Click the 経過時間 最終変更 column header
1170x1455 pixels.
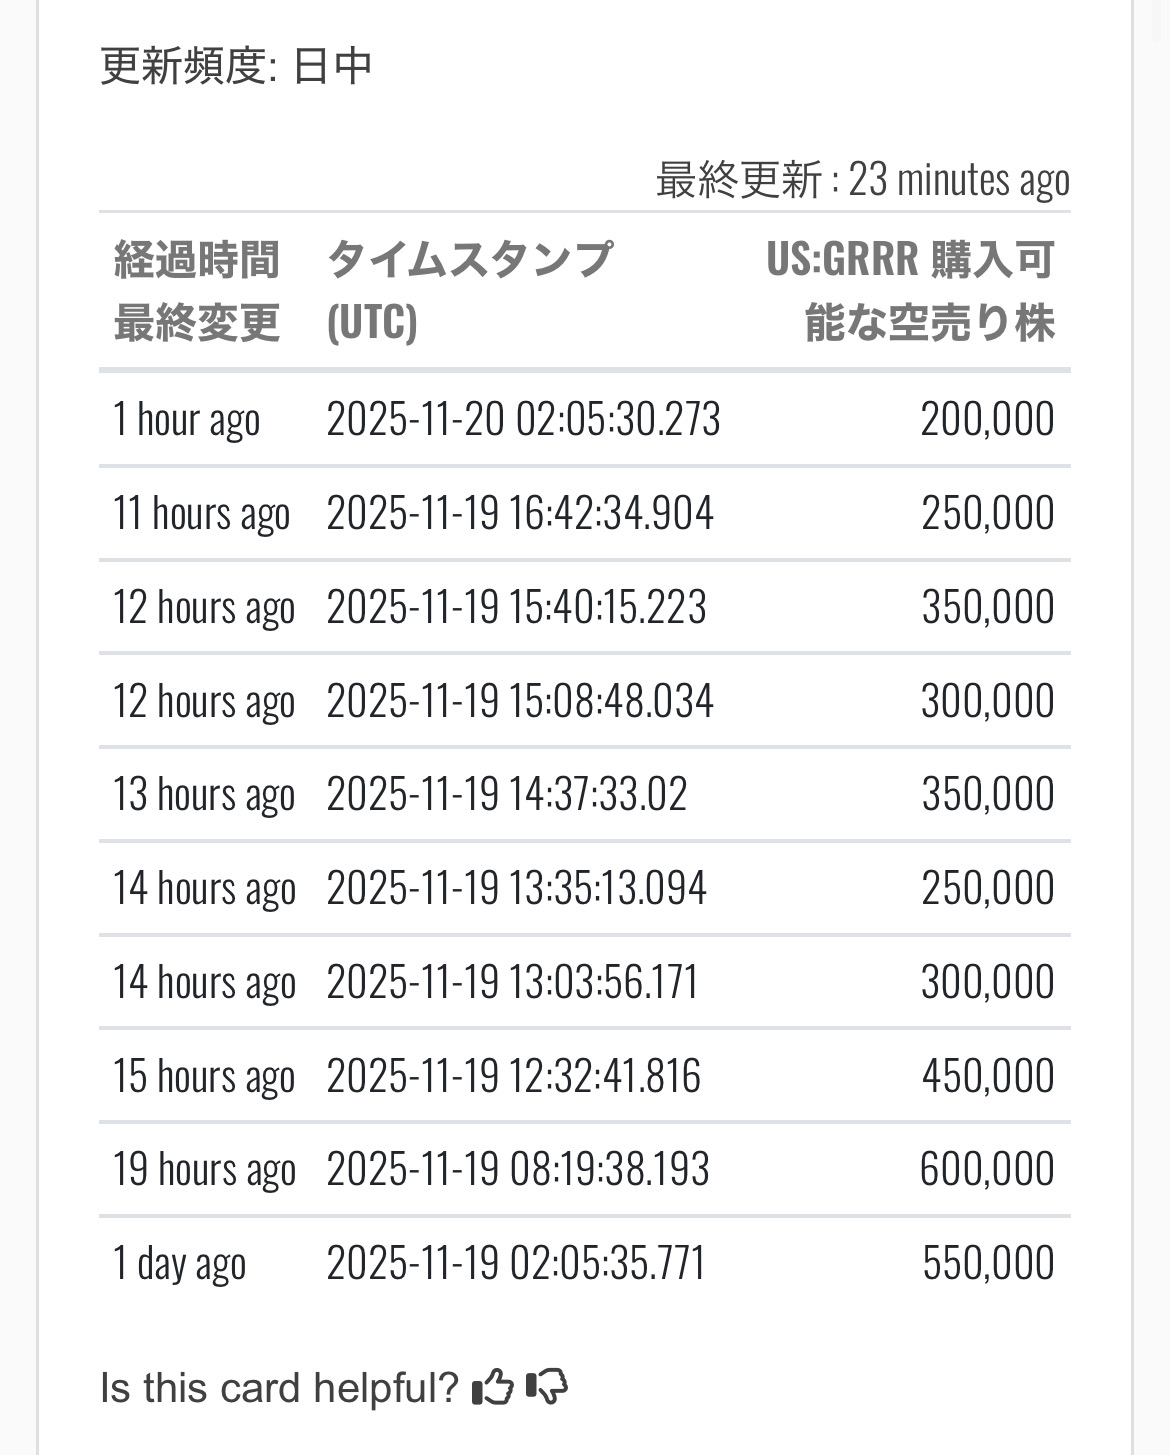(x=197, y=291)
